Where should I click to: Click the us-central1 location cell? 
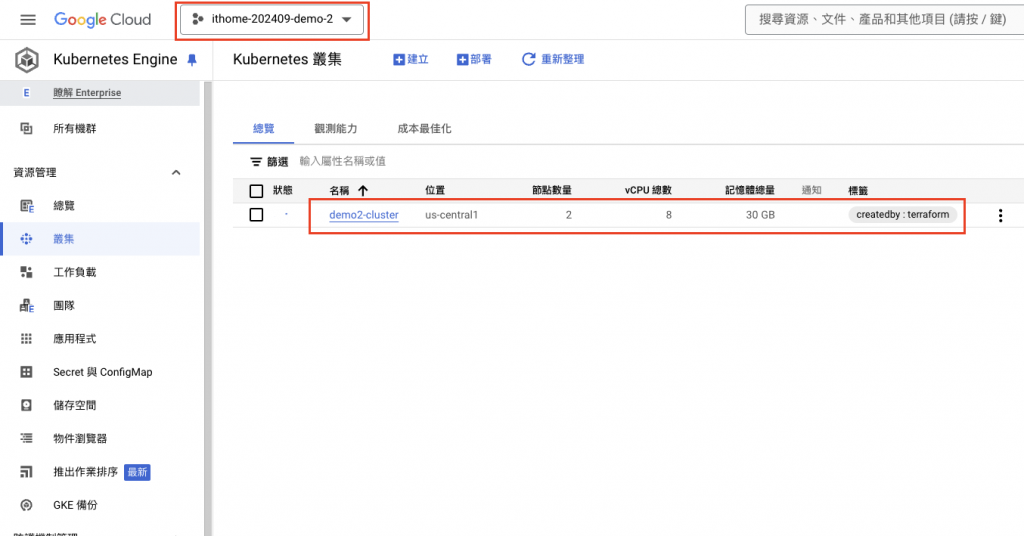[451, 215]
